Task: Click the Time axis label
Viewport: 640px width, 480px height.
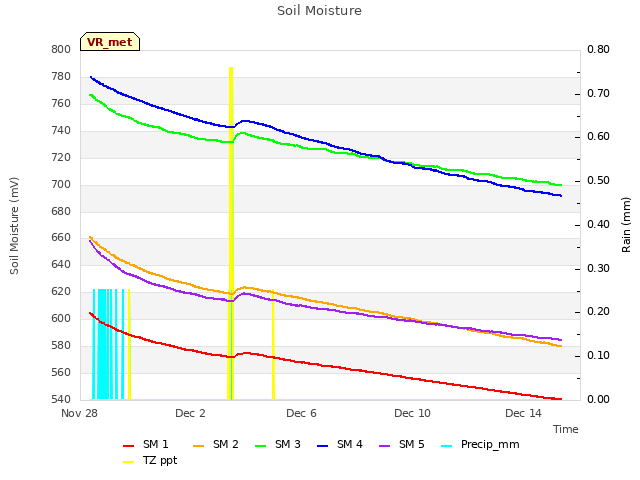Action: point(566,429)
